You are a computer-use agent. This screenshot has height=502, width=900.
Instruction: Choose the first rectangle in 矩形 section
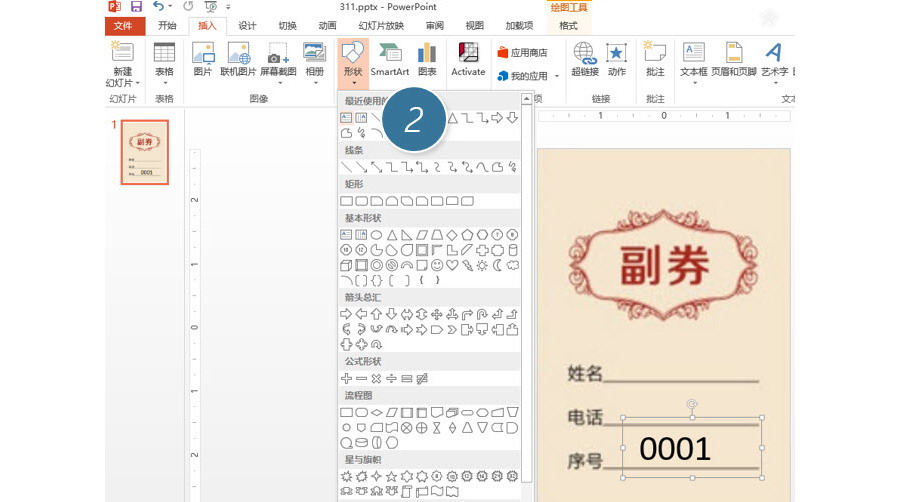(x=346, y=201)
